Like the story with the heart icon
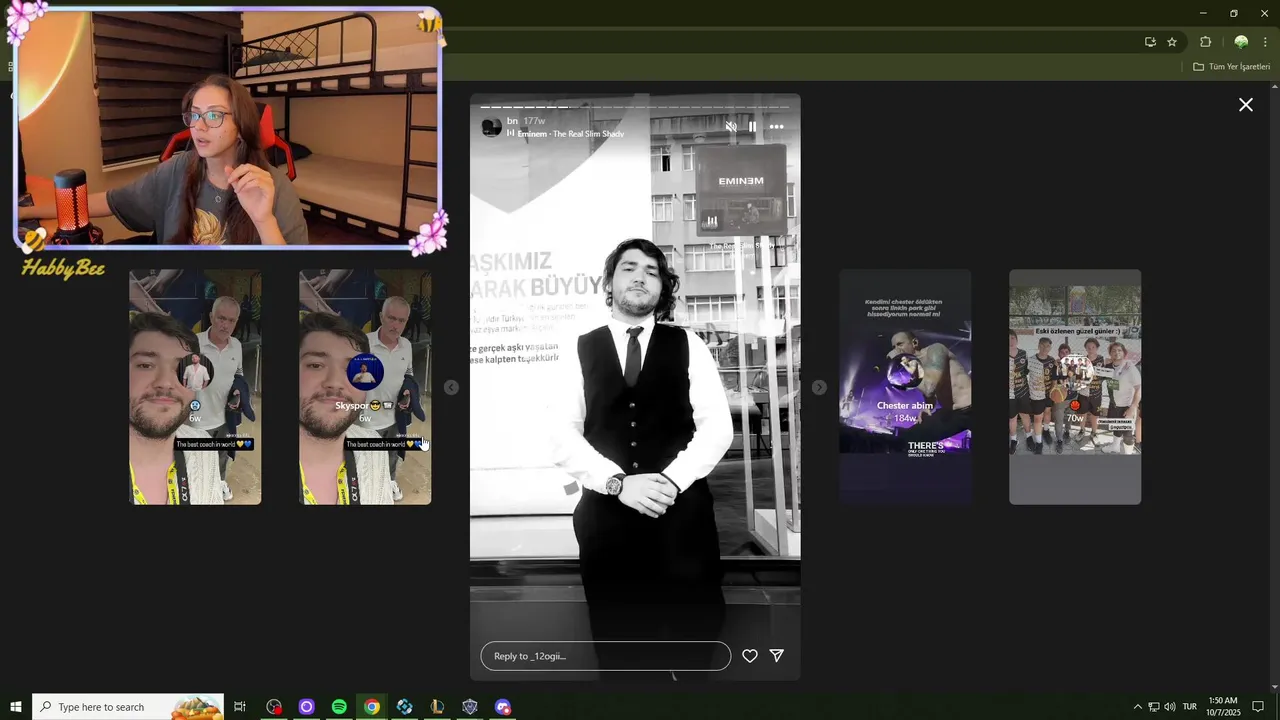This screenshot has height=720, width=1280. [750, 656]
